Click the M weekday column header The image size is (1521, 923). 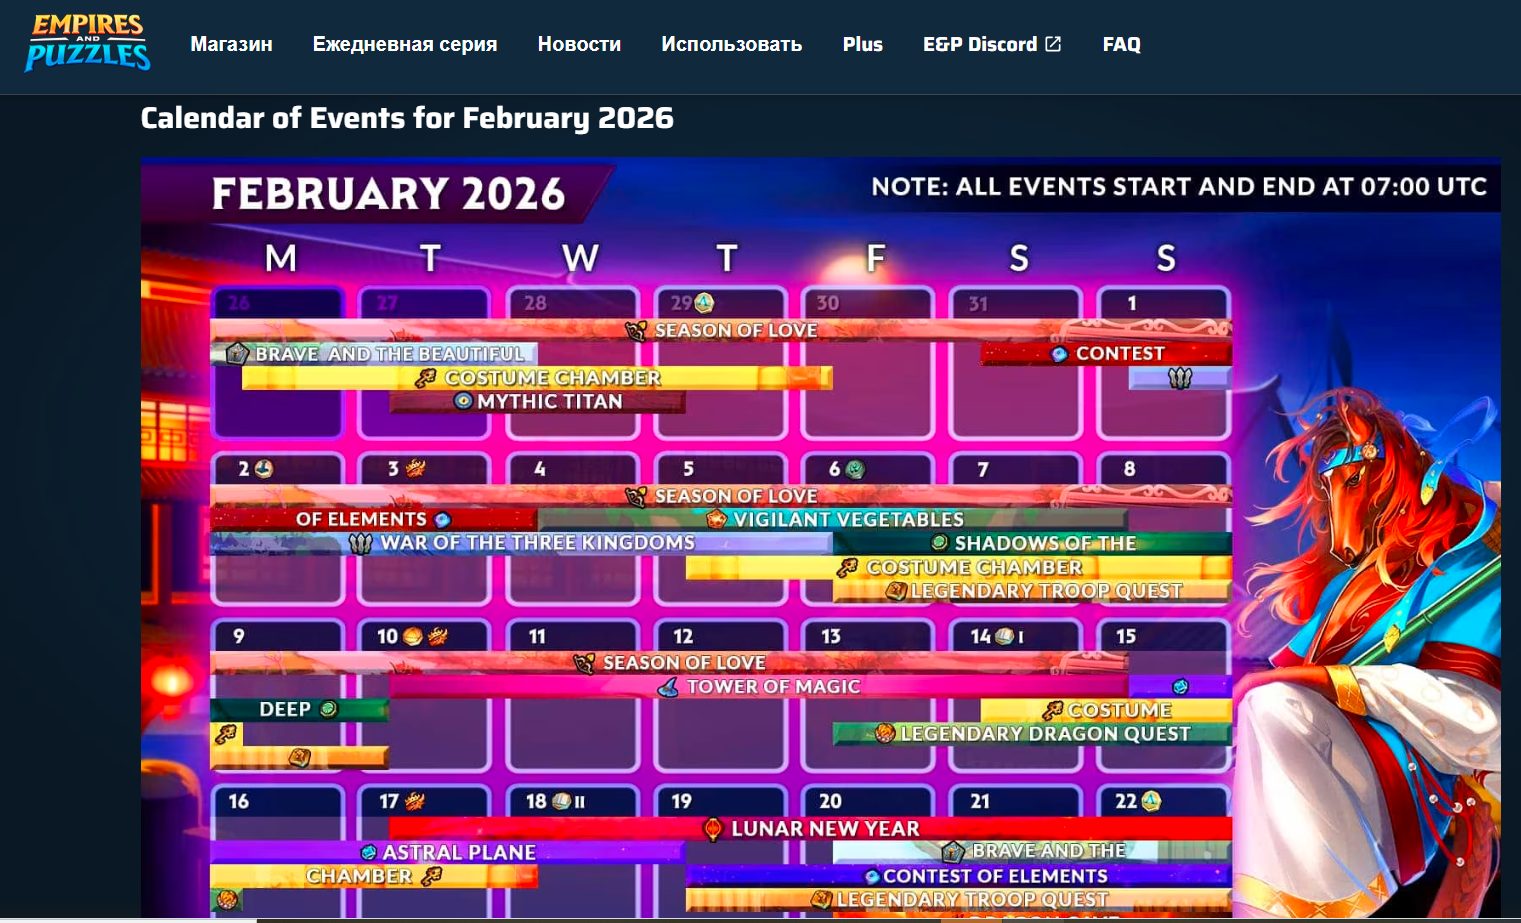pos(281,258)
